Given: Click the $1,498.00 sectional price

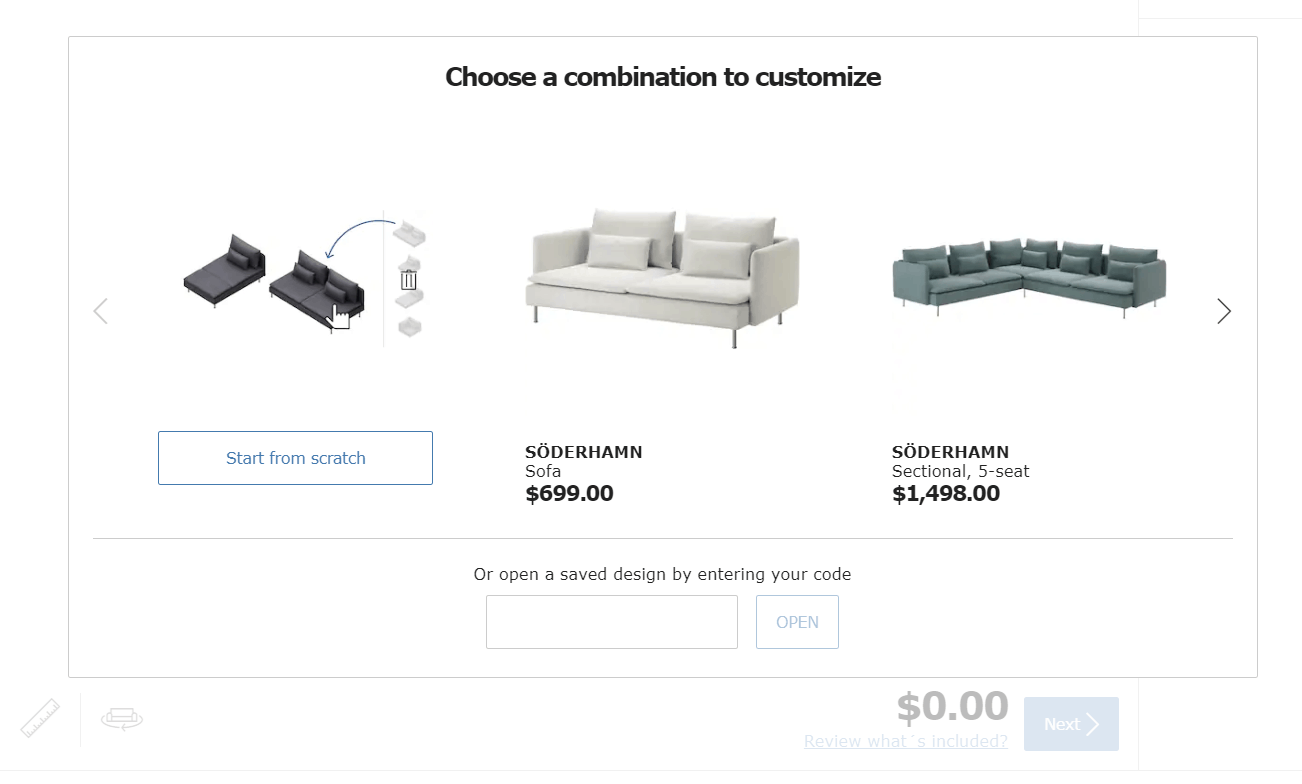Looking at the screenshot, I should [x=945, y=494].
